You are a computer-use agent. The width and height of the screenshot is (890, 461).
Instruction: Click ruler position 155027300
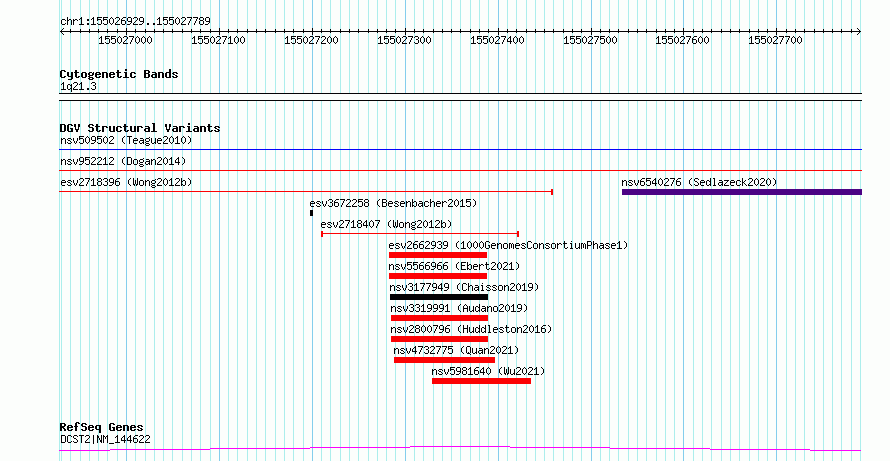coord(404,40)
